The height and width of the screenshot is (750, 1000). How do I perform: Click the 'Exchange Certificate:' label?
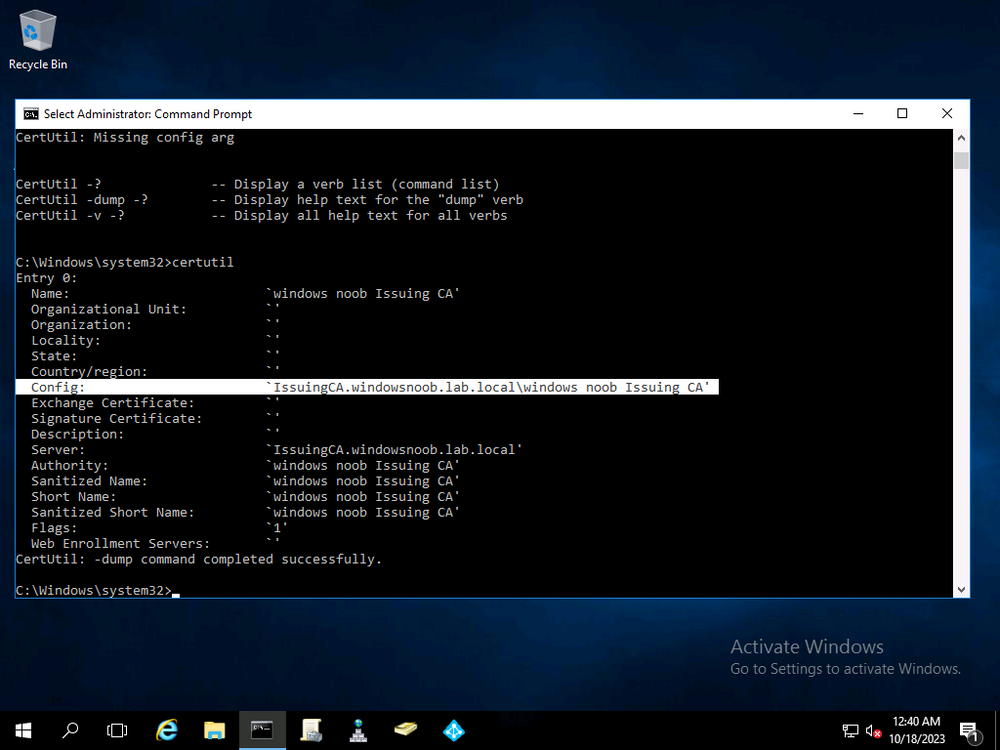(x=113, y=403)
